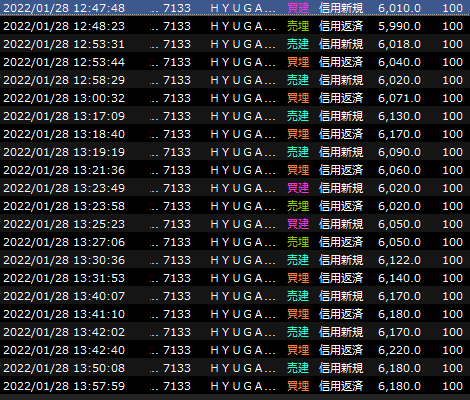Click 売建 in the 12:53:31 row

point(298,44)
